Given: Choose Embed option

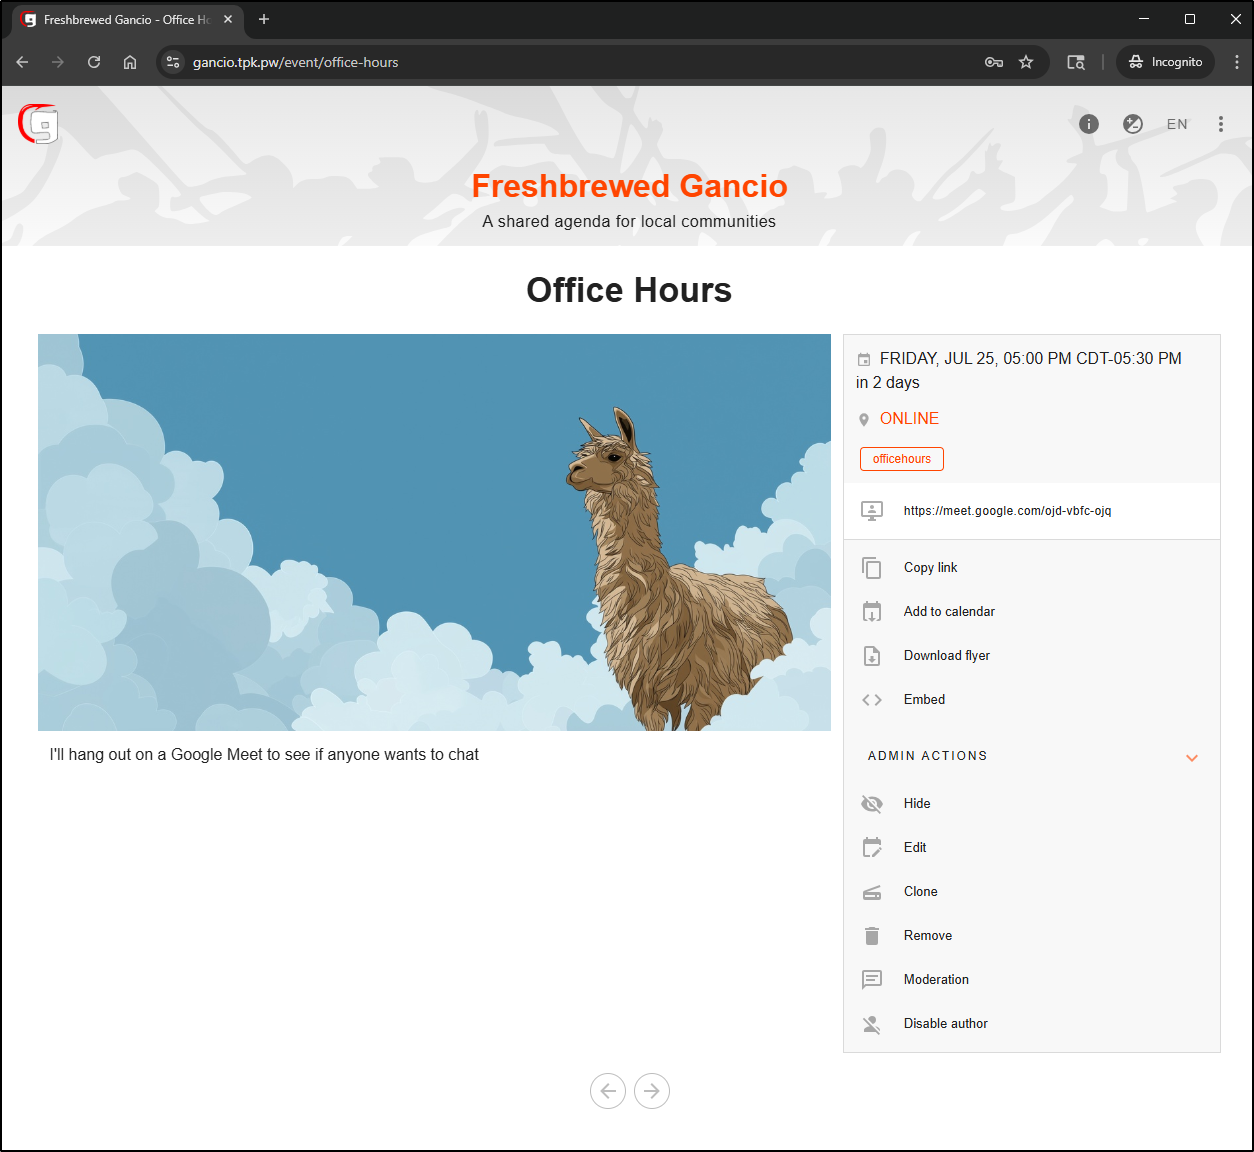Looking at the screenshot, I should 924,700.
